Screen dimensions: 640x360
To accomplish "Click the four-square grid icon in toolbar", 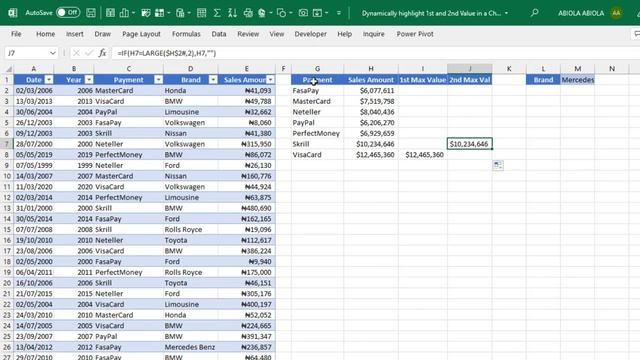I will tap(160, 13).
